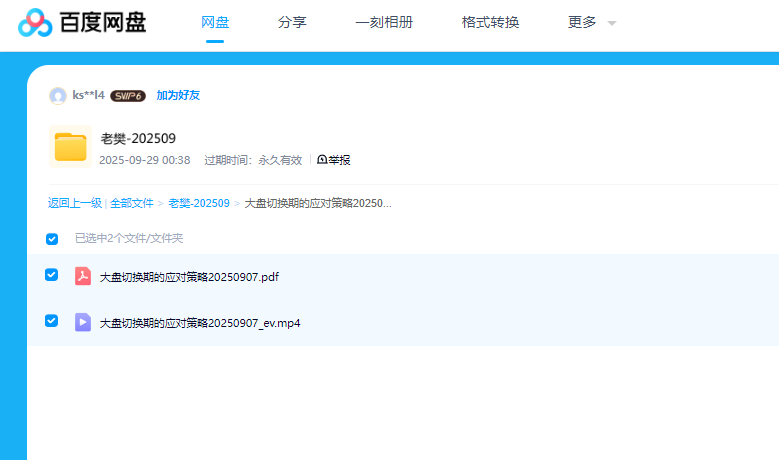This screenshot has height=460, width=779.
Task: Switch to the 网盘 tab
Action: click(215, 22)
